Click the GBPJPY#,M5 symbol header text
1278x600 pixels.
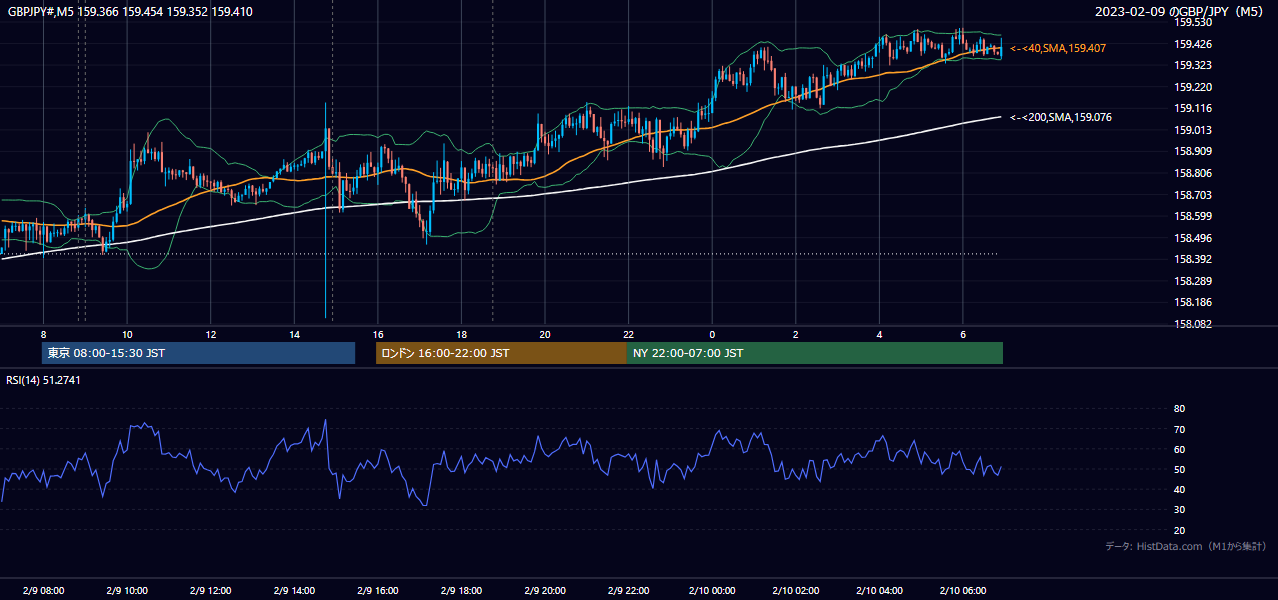[130, 12]
